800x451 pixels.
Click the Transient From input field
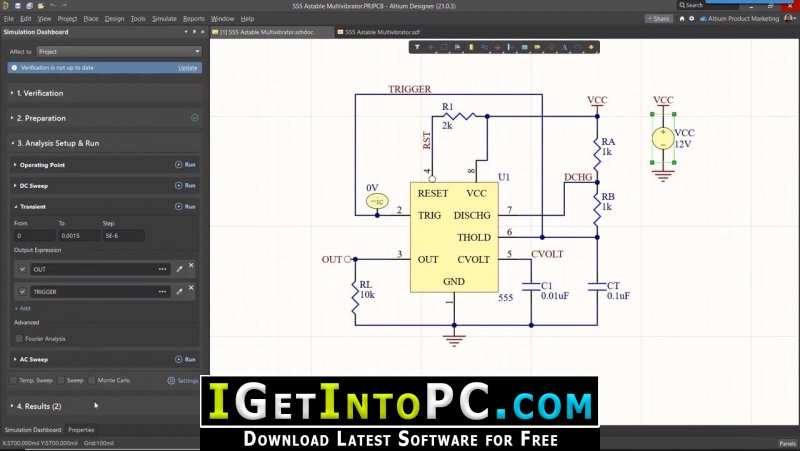pos(35,236)
